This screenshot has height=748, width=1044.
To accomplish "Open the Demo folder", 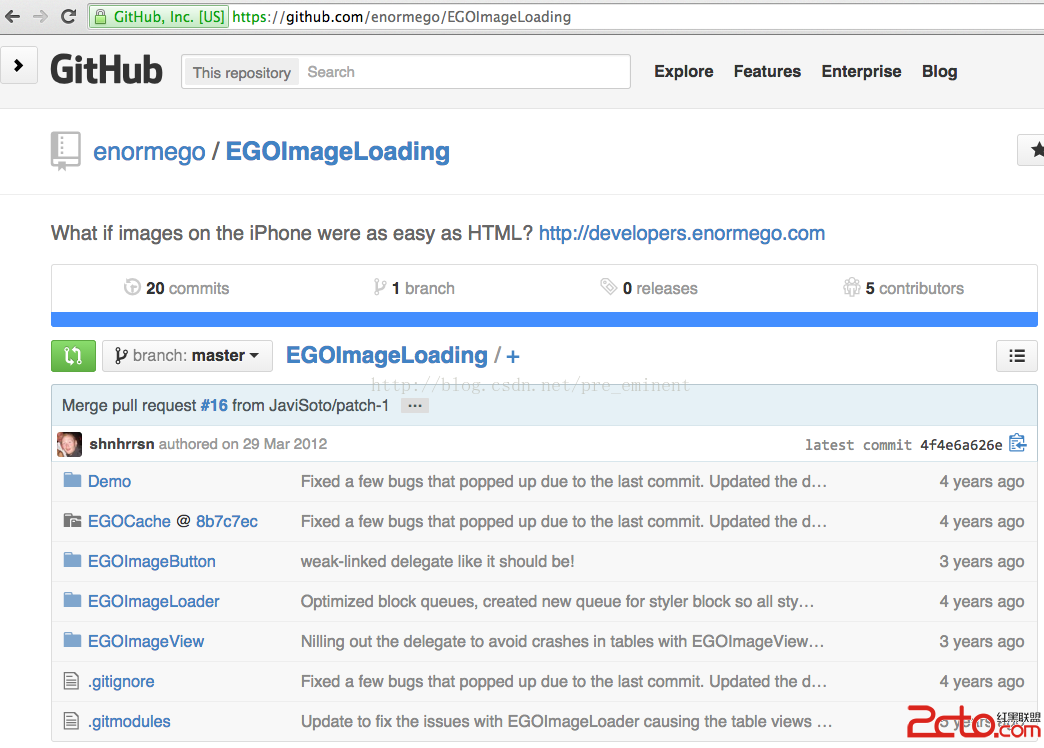I will click(x=109, y=481).
